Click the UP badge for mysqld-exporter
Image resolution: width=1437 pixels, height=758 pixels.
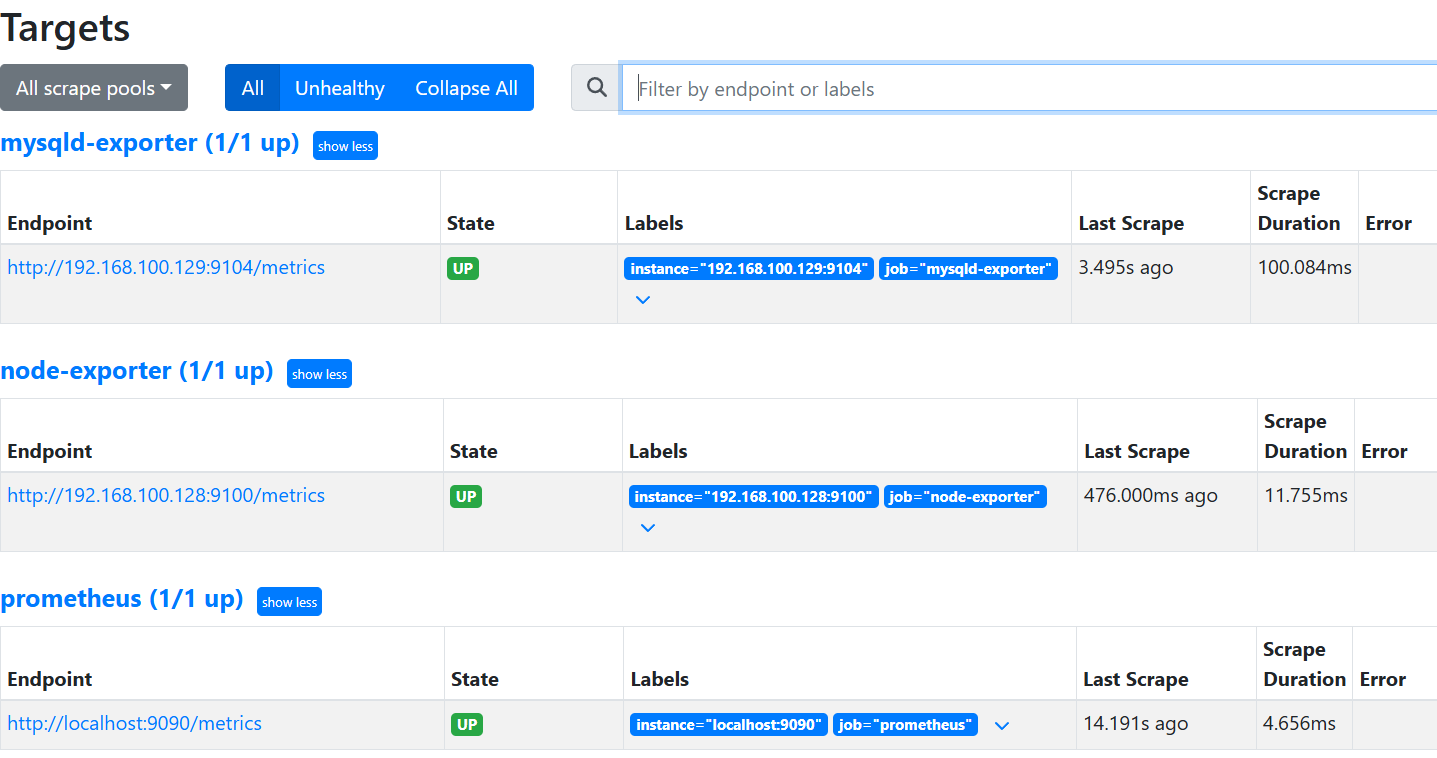[463, 268]
